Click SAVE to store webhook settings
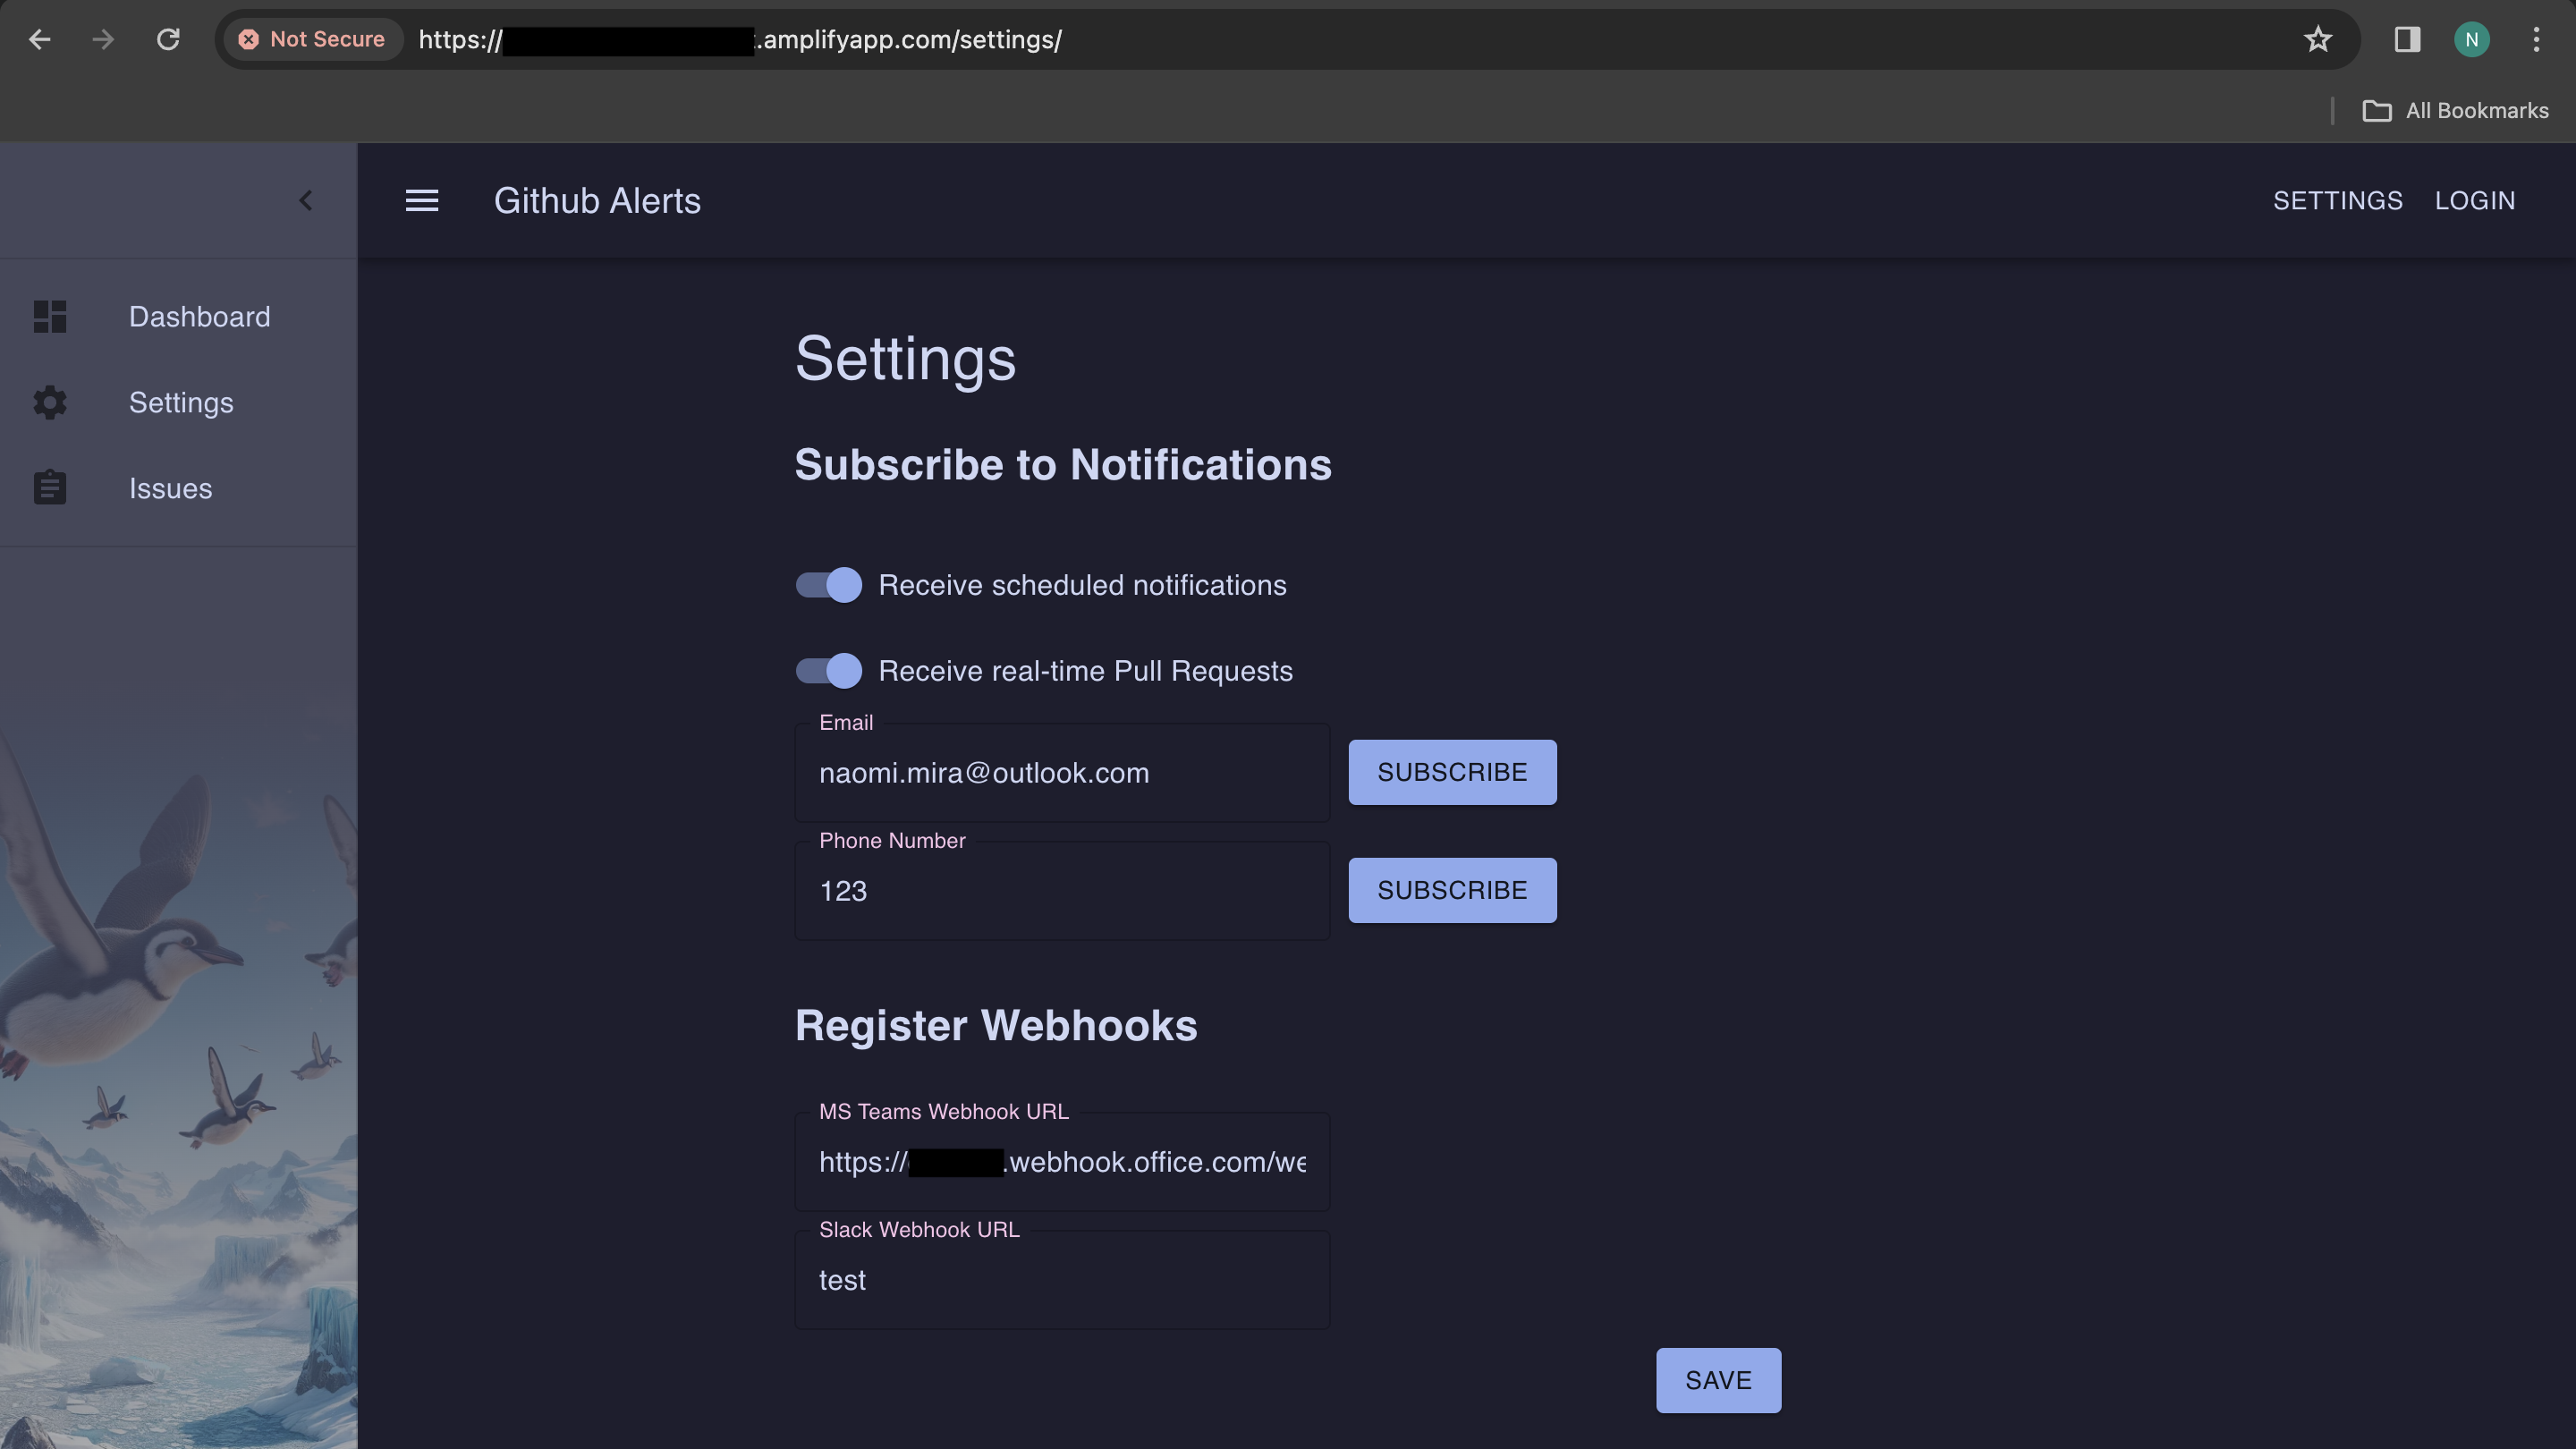The width and height of the screenshot is (2576, 1449). (1717, 1380)
